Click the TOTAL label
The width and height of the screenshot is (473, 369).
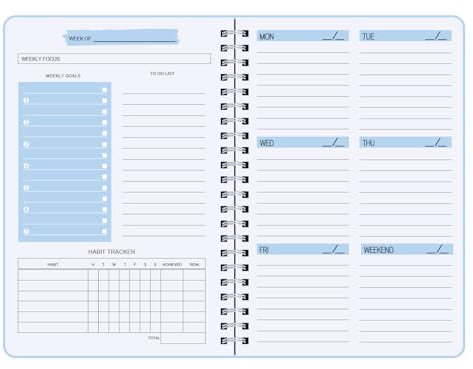click(x=154, y=338)
